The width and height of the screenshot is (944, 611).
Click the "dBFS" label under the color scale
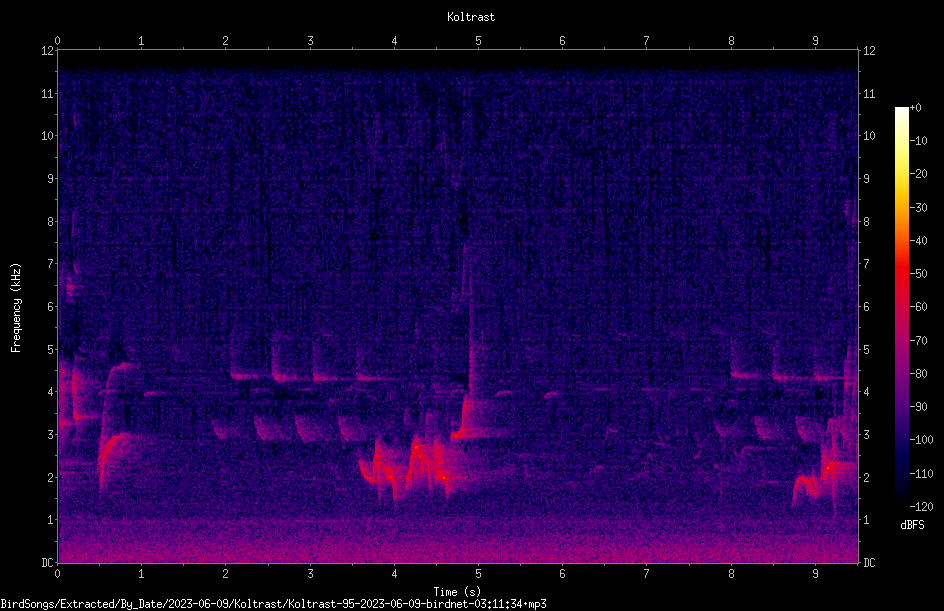[x=912, y=525]
